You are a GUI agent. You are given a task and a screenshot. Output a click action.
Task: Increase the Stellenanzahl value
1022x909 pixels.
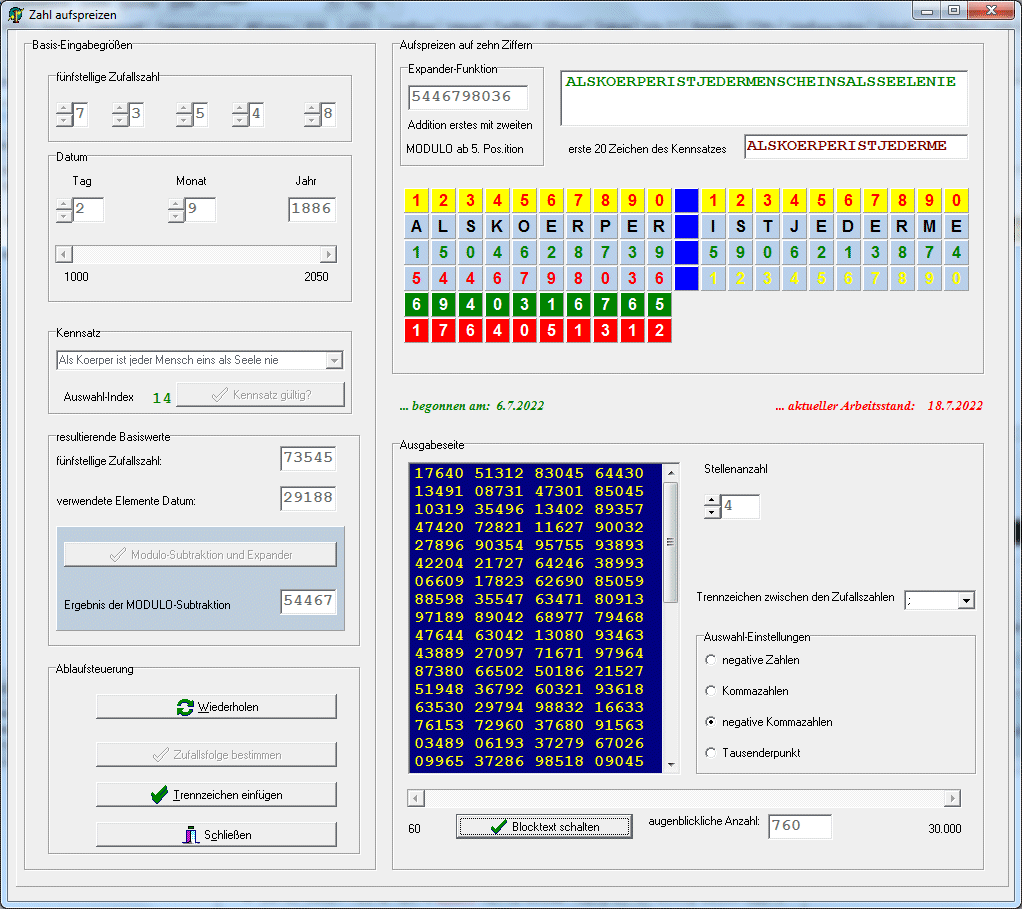pos(712,500)
